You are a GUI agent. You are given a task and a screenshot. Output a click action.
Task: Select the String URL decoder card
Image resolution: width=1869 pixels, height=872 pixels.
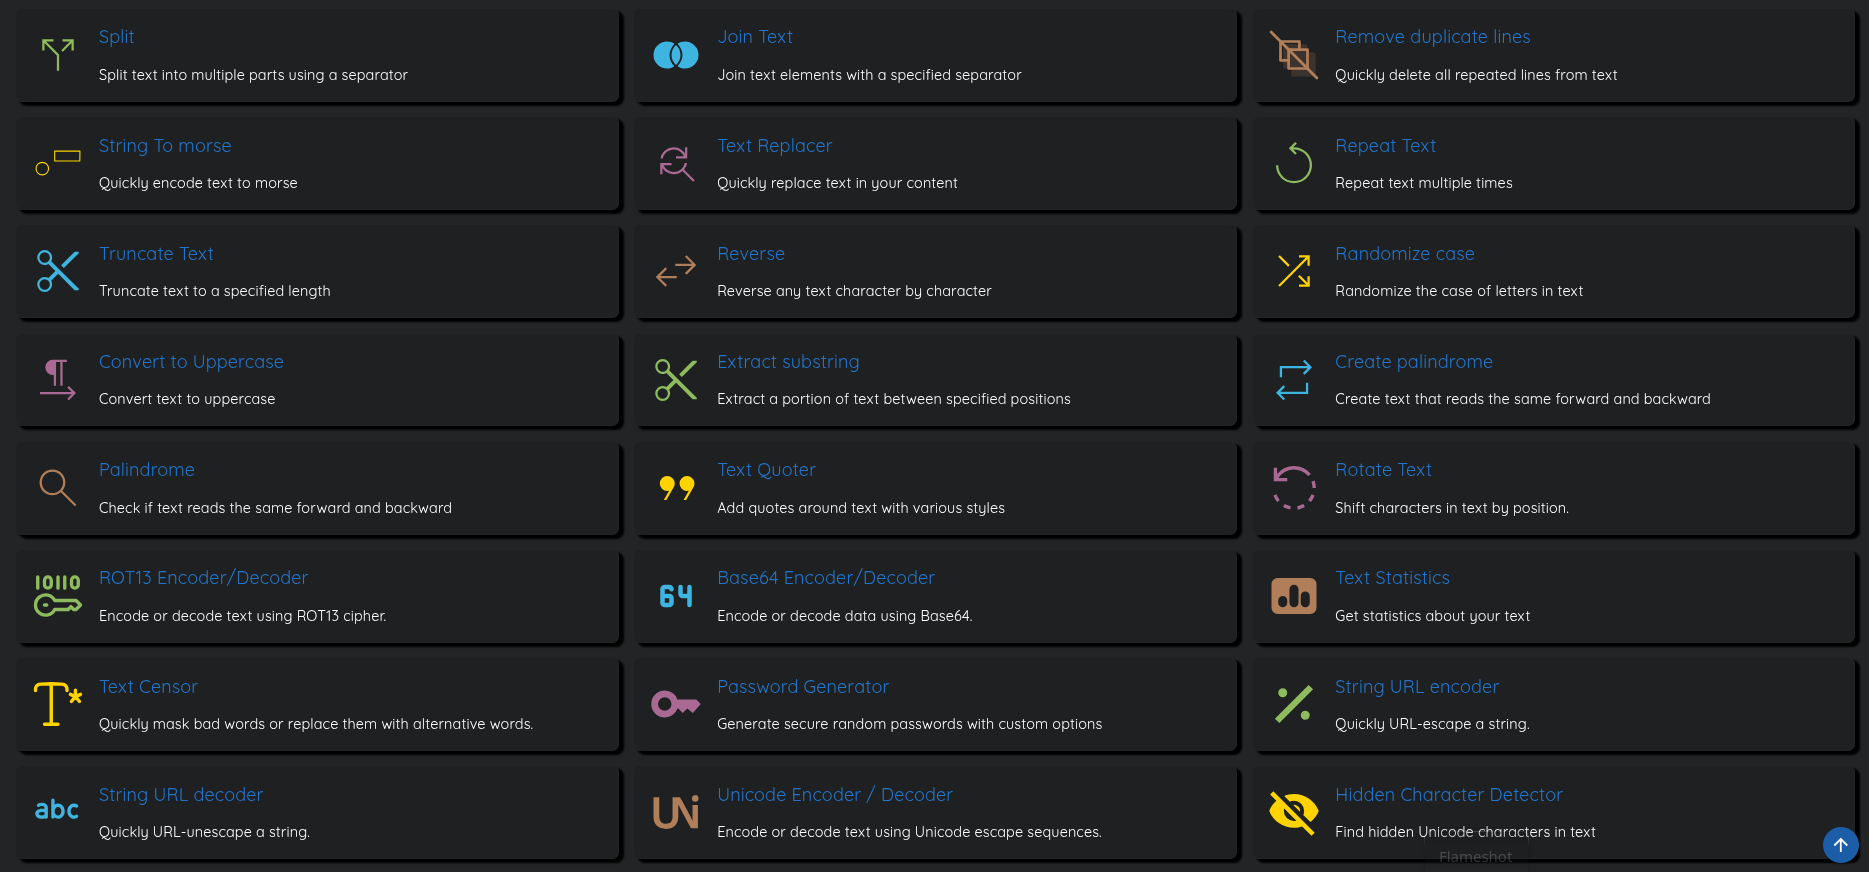[318, 813]
